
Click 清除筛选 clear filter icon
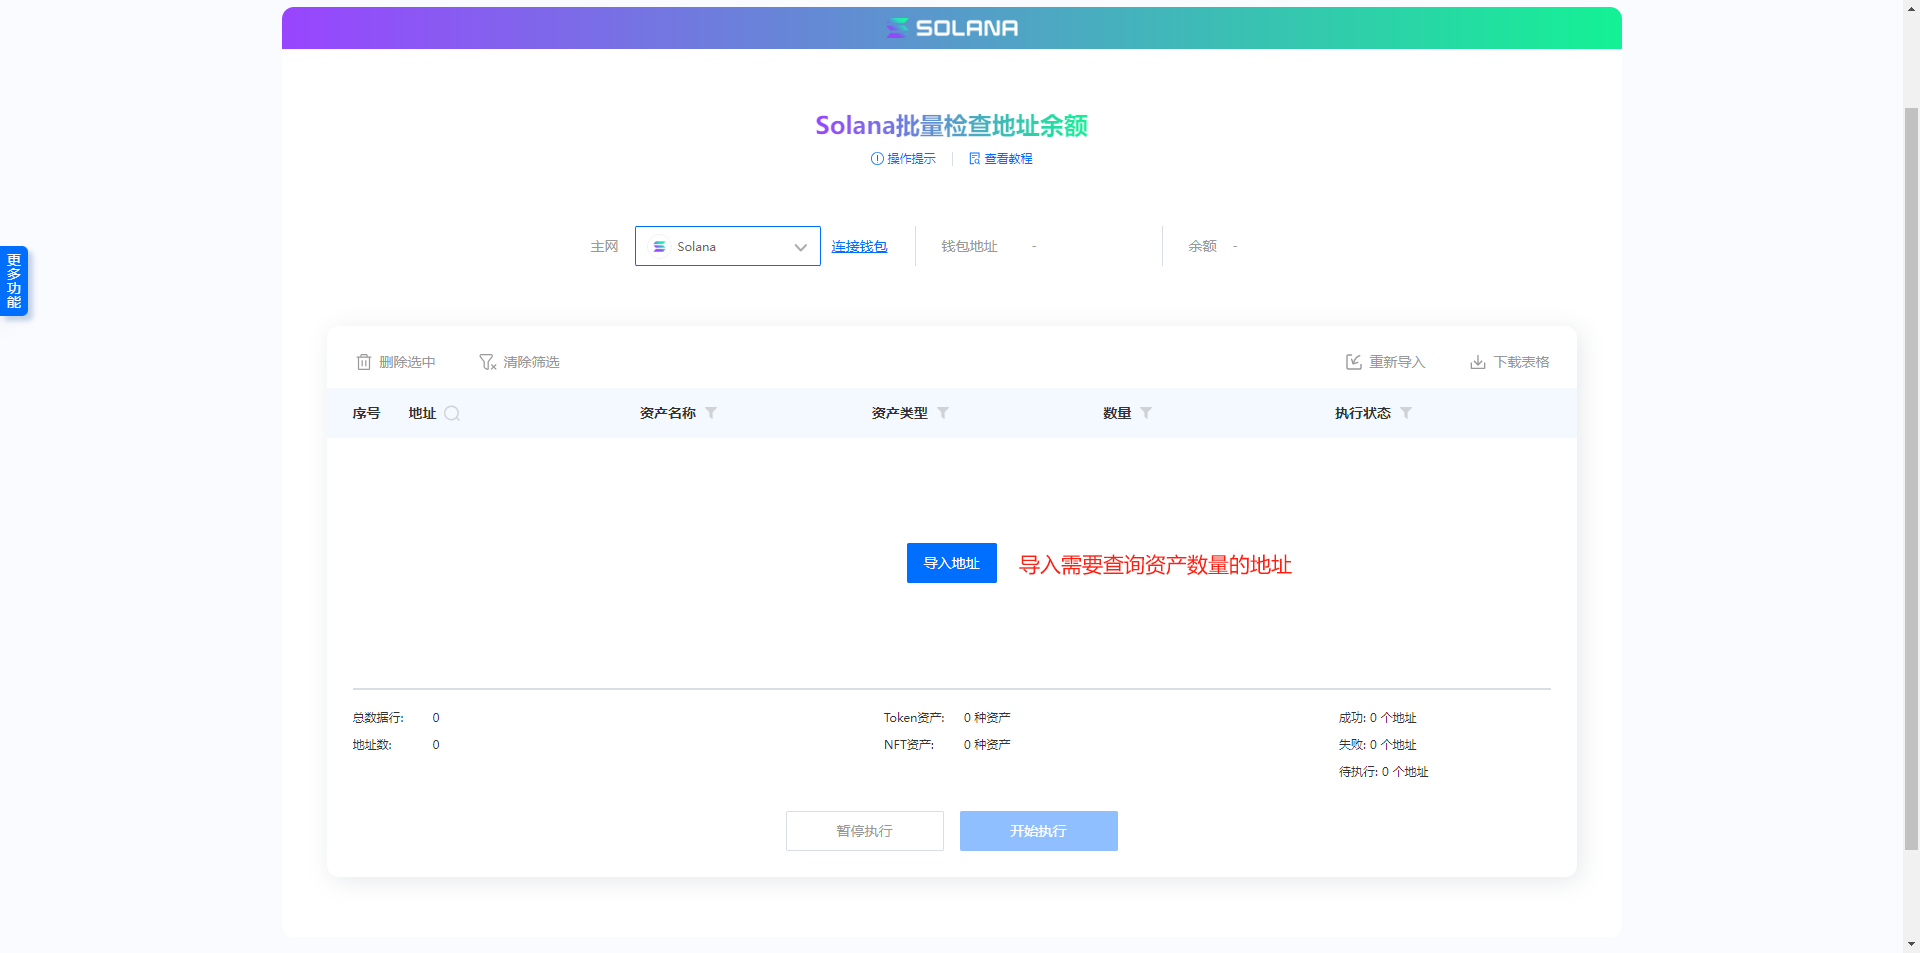(487, 362)
